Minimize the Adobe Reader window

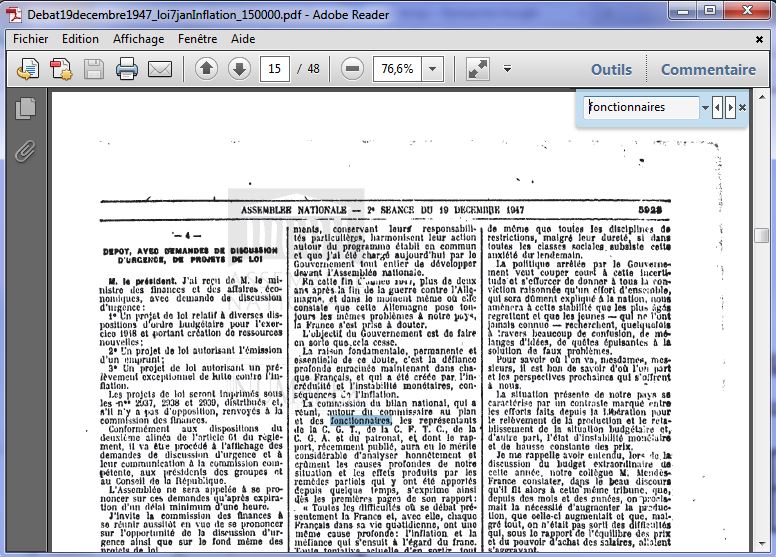683,10
